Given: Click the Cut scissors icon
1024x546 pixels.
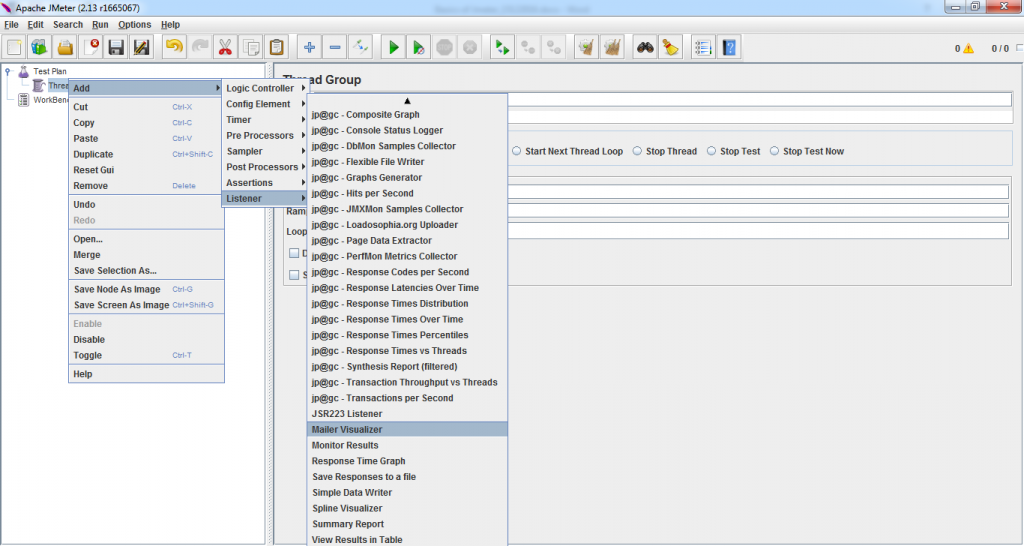Looking at the screenshot, I should 225,47.
